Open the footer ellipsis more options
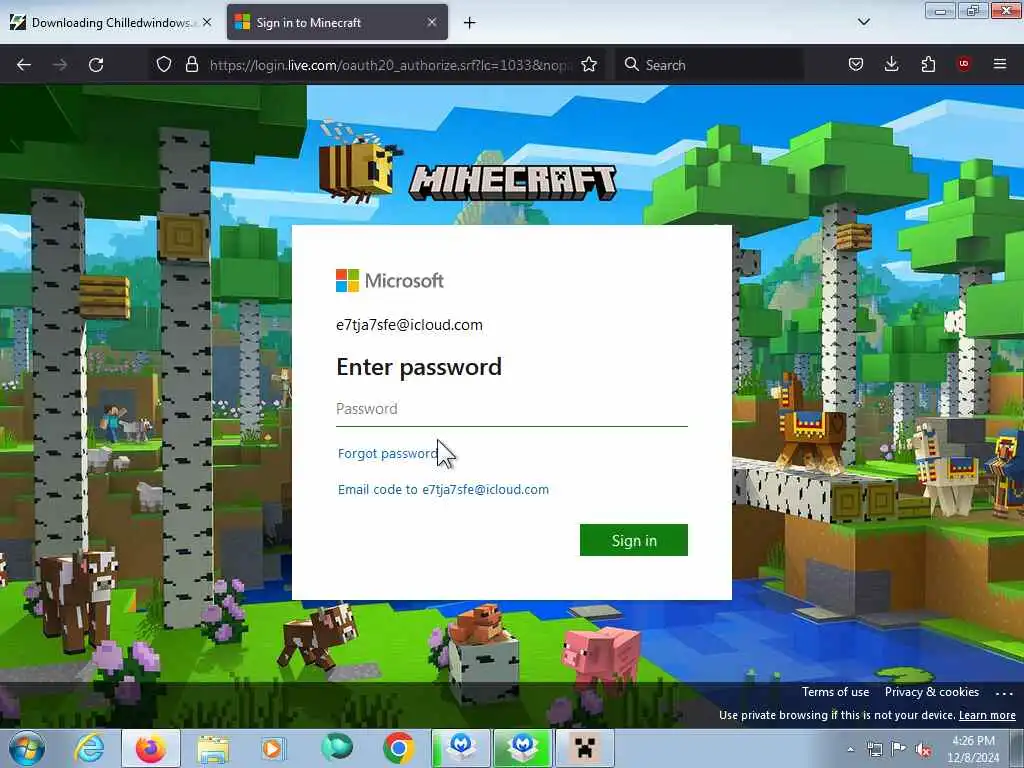This screenshot has height=768, width=1024. click(1004, 693)
